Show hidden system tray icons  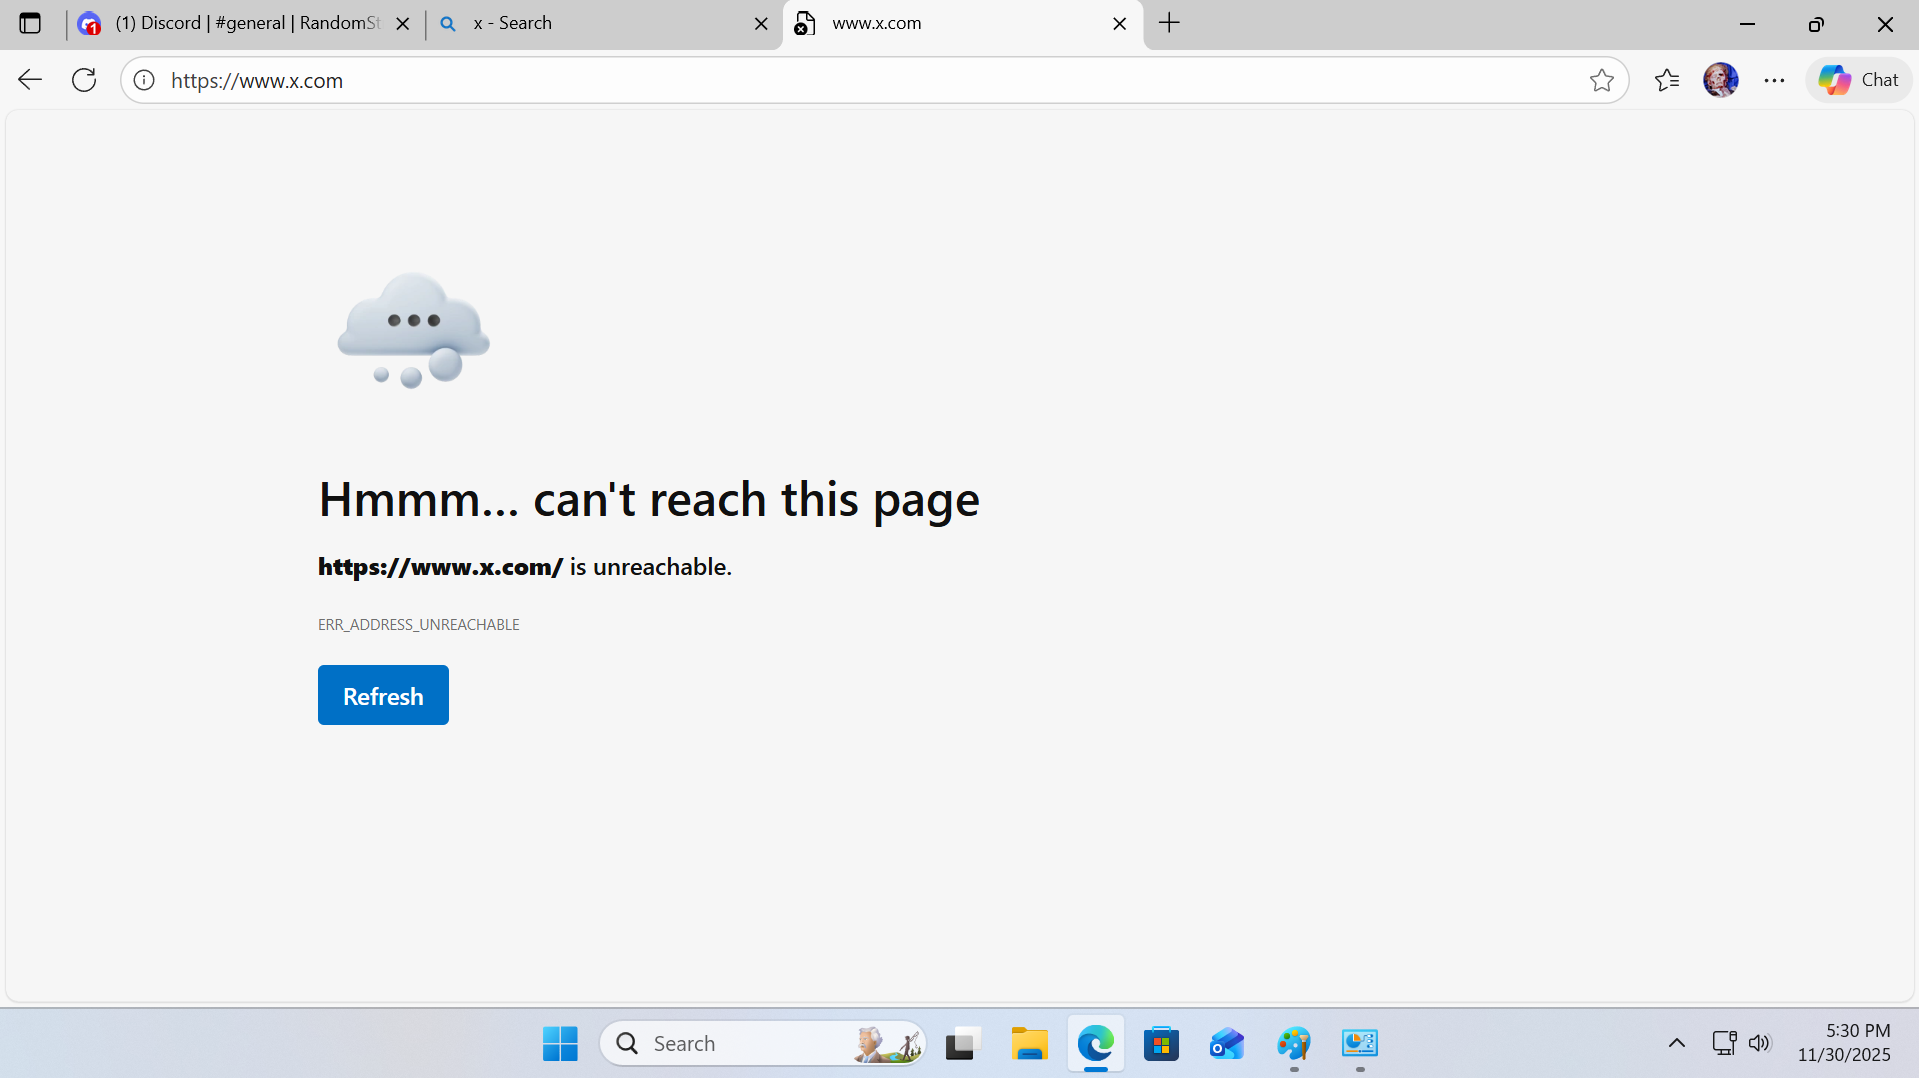pos(1677,1043)
